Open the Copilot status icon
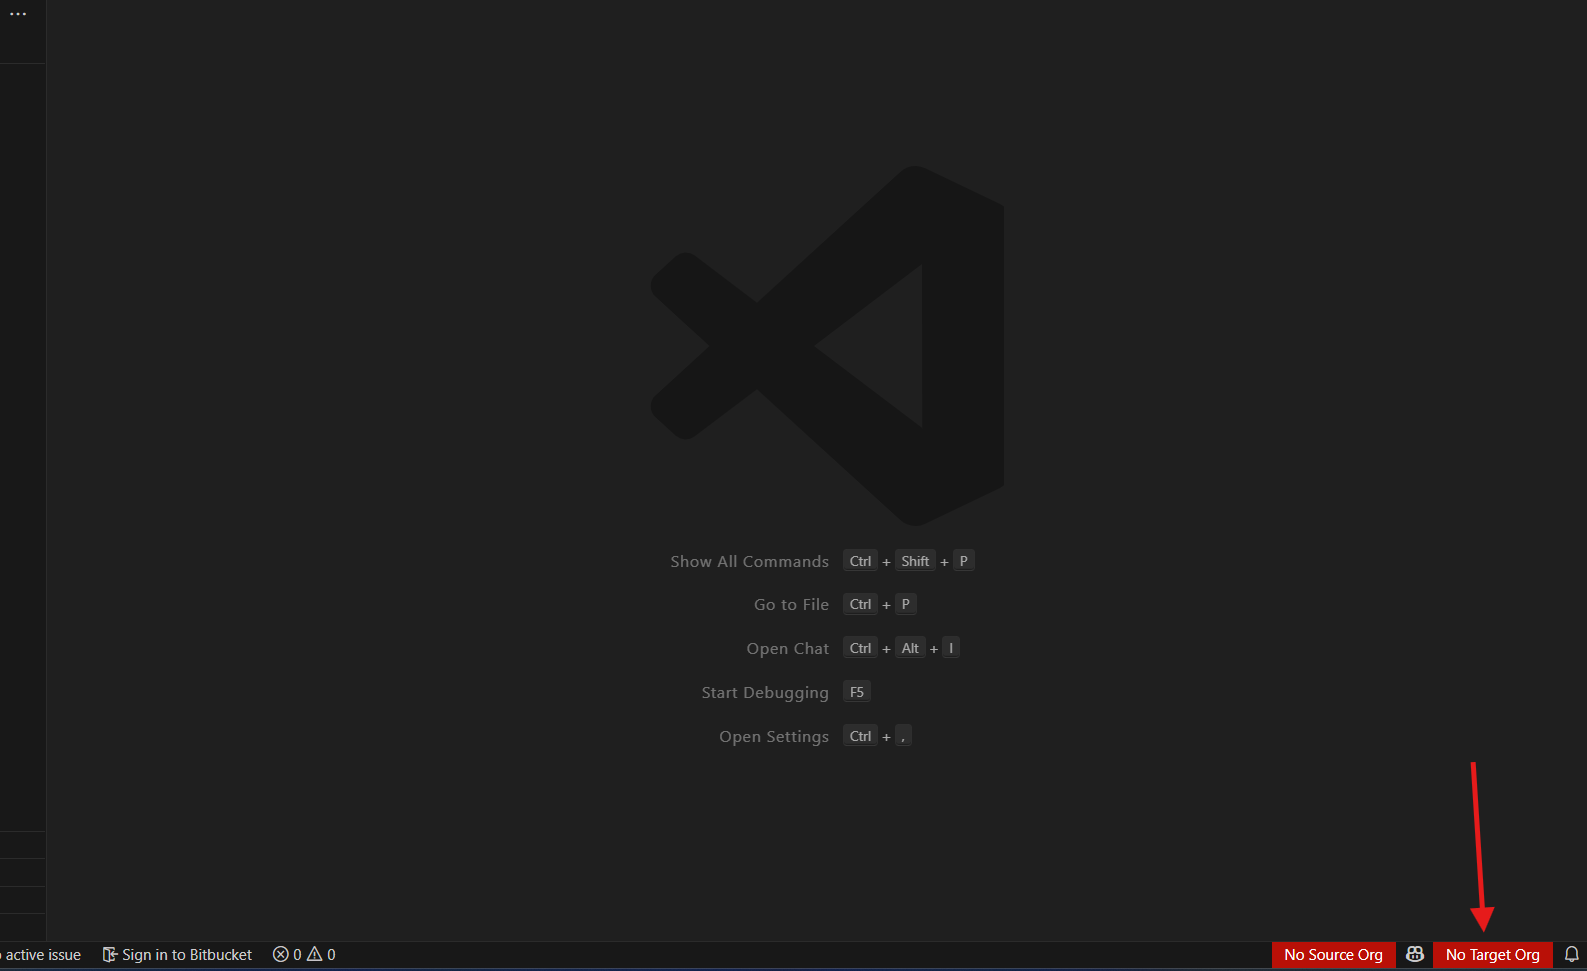1587x971 pixels. (1414, 955)
